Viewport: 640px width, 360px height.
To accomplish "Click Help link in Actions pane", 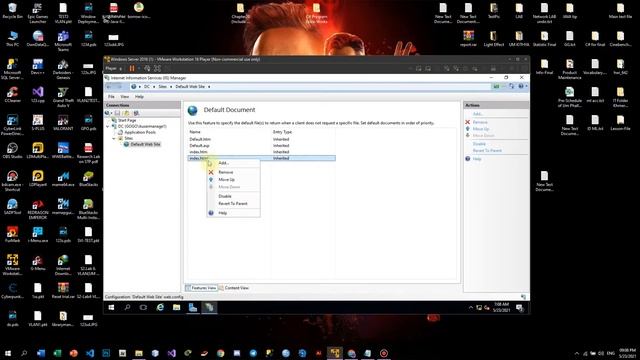I will 477,159.
